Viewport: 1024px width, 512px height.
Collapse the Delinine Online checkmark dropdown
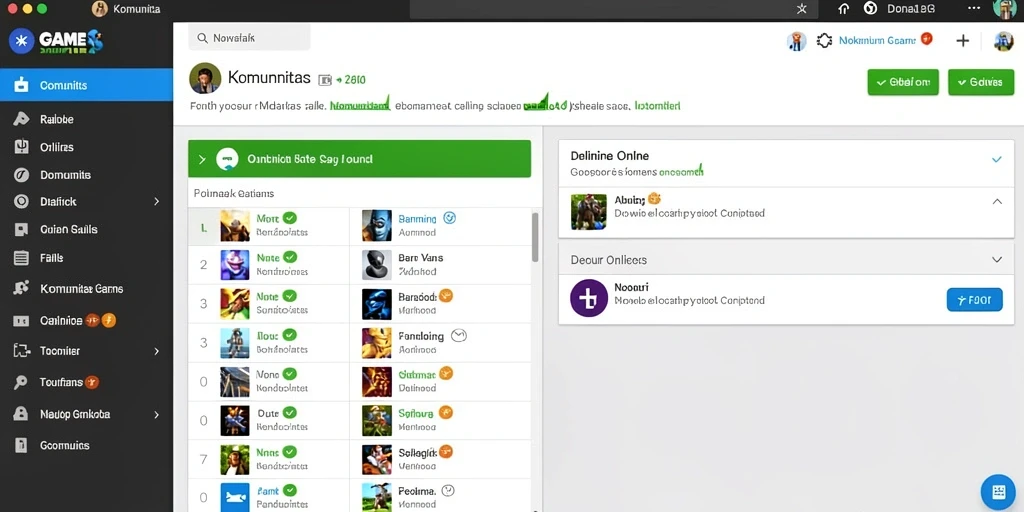point(997,159)
